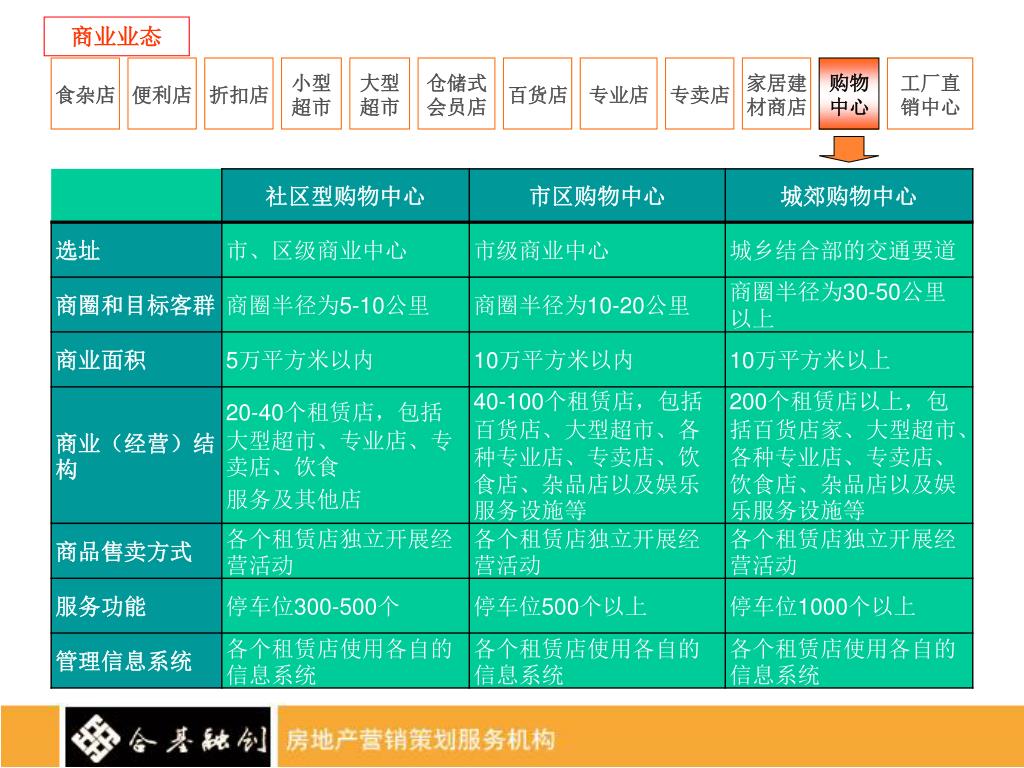Select the 管理信息系统 row label
1024x768 pixels.
(x=136, y=660)
